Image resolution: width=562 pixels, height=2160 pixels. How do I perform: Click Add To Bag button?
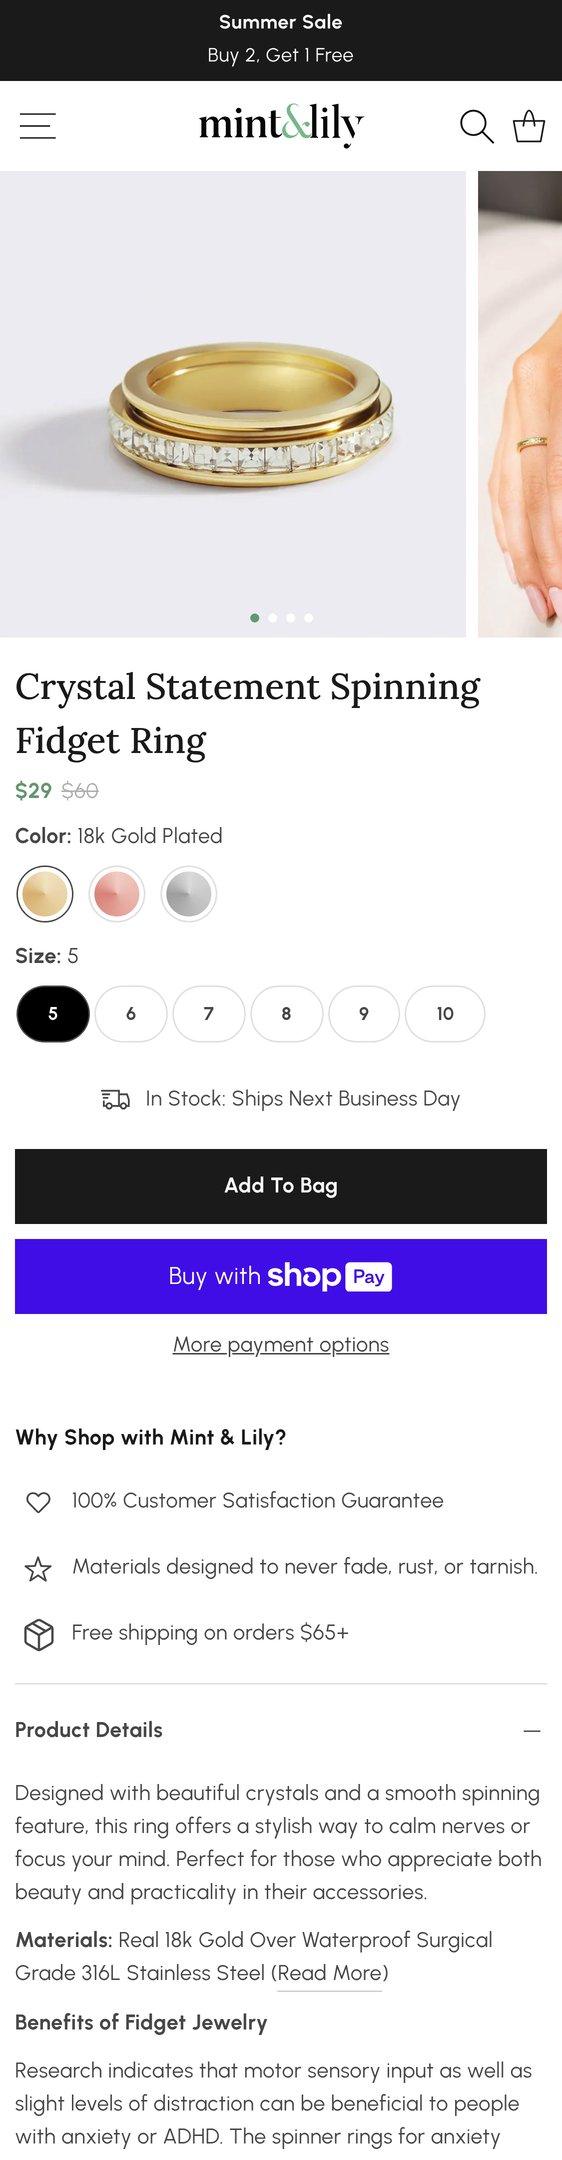281,1186
